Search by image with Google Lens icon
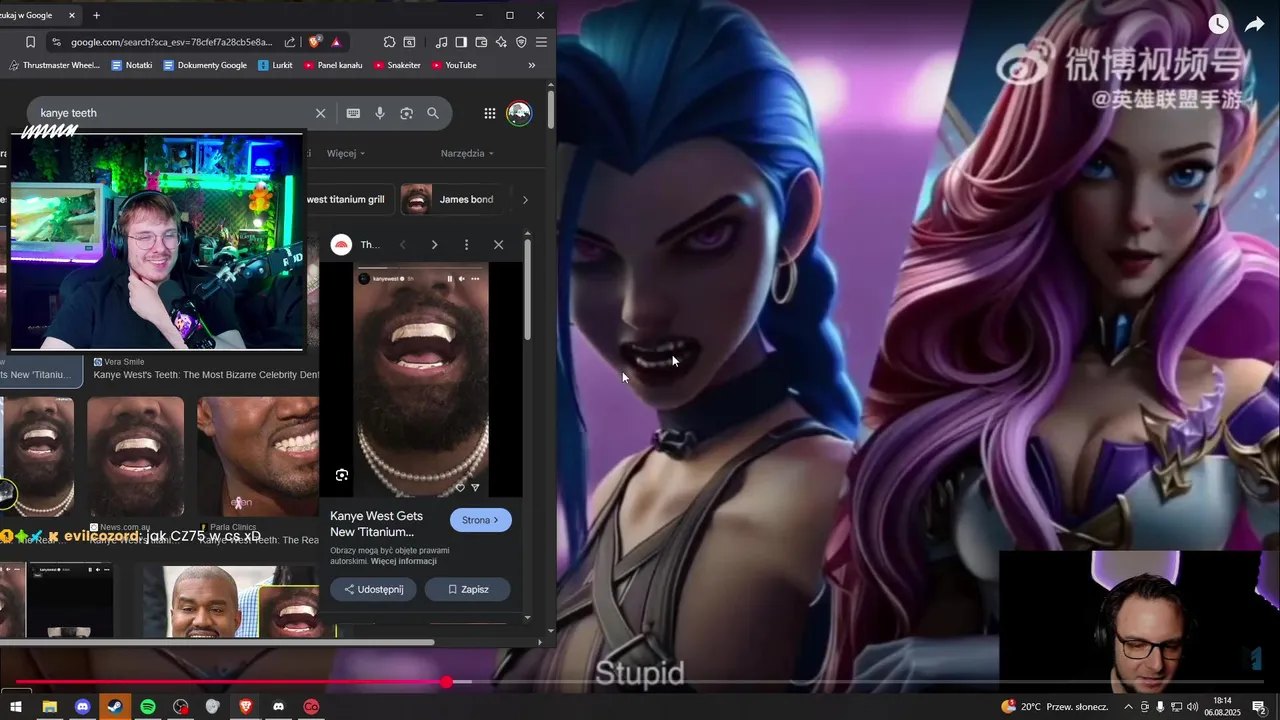The image size is (1280, 720). [x=406, y=113]
